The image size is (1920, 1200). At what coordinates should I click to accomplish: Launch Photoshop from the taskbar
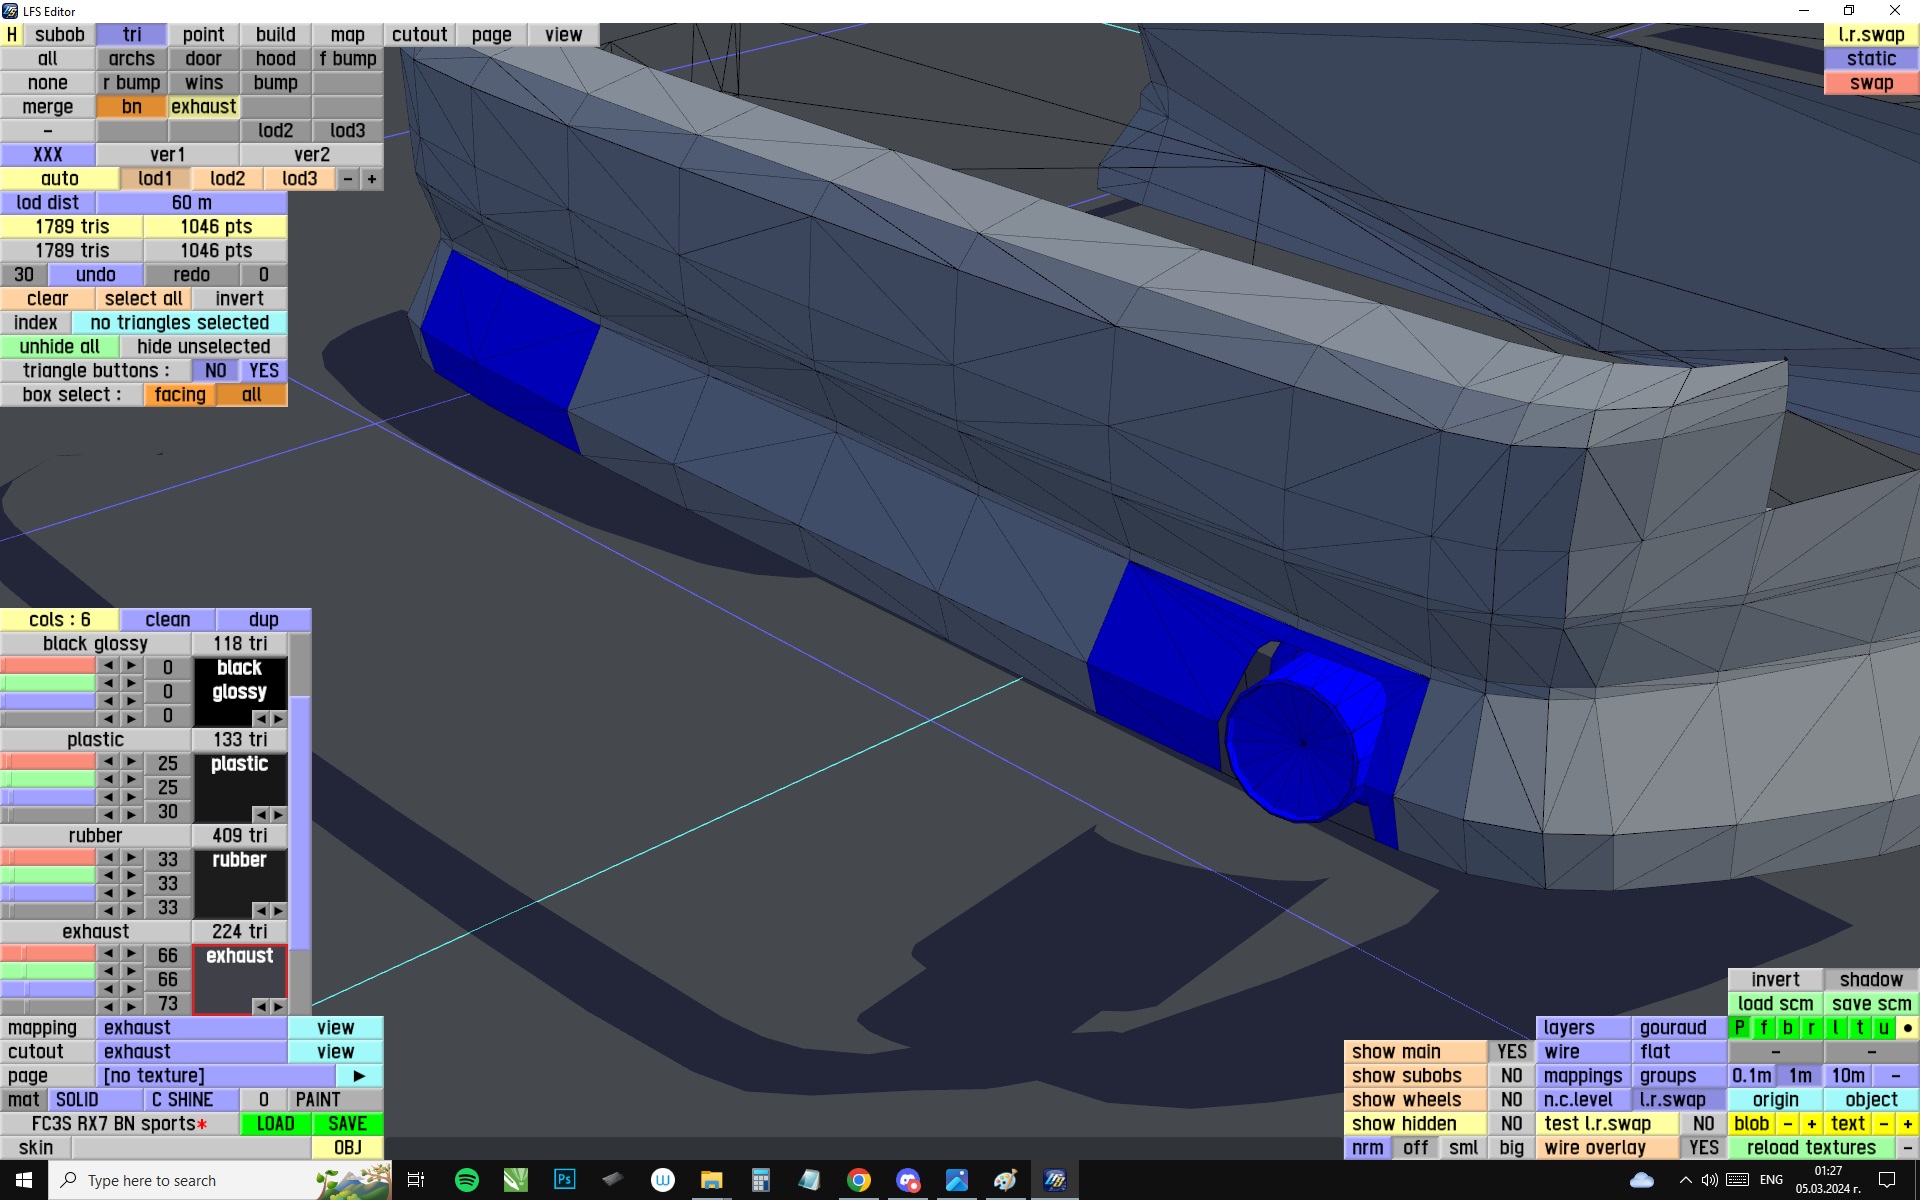click(x=565, y=1180)
